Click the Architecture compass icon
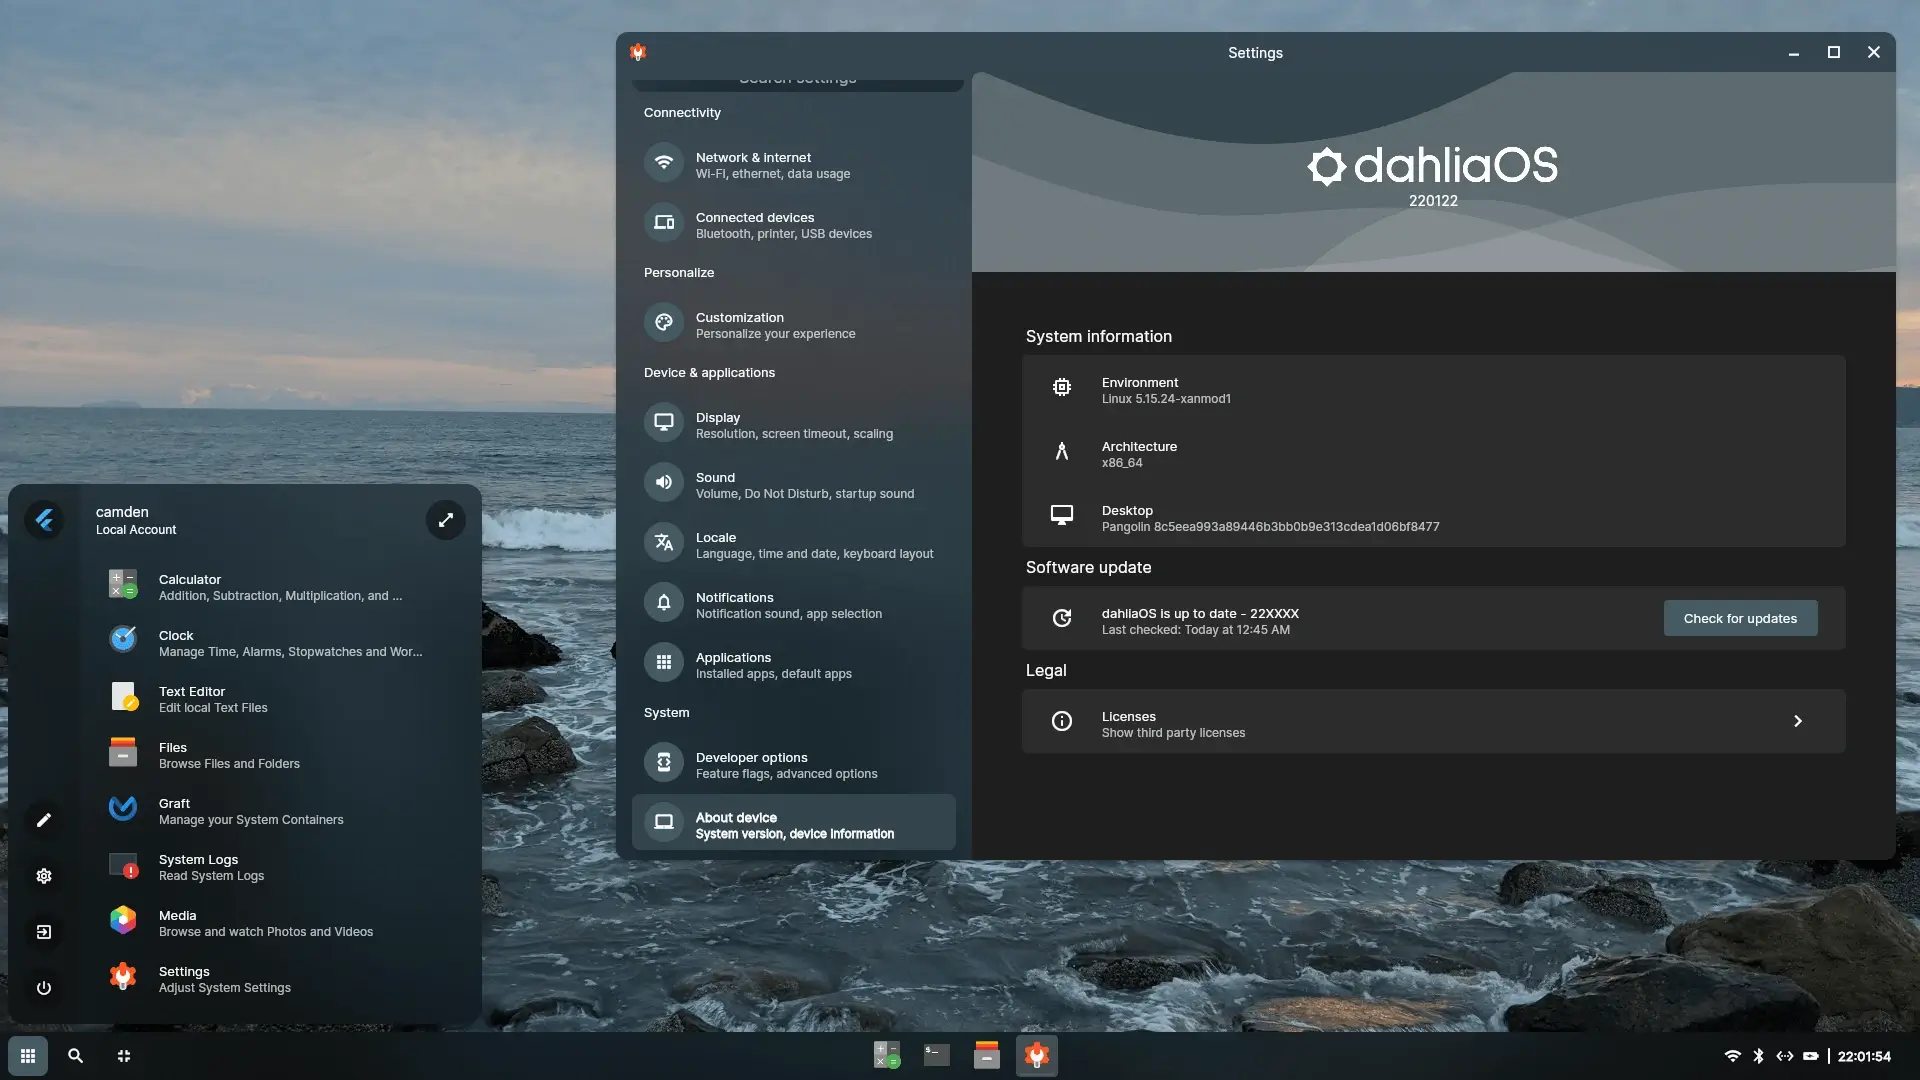 [x=1062, y=451]
